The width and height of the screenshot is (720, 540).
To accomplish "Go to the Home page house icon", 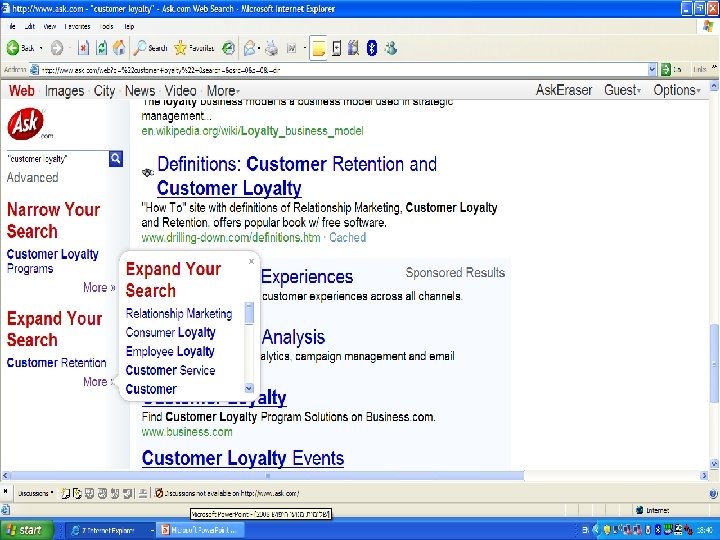I will pos(119,48).
